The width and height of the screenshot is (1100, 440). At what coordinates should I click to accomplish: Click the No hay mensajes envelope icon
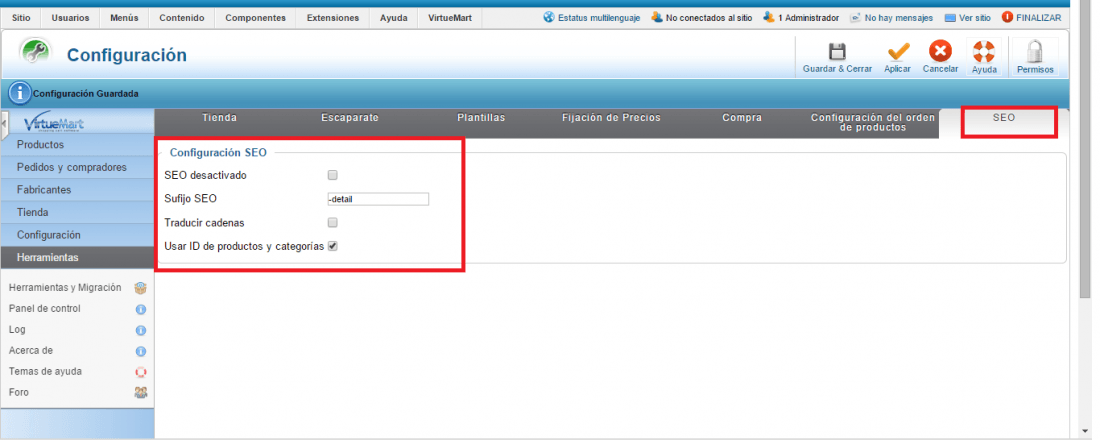pyautogui.click(x=855, y=18)
